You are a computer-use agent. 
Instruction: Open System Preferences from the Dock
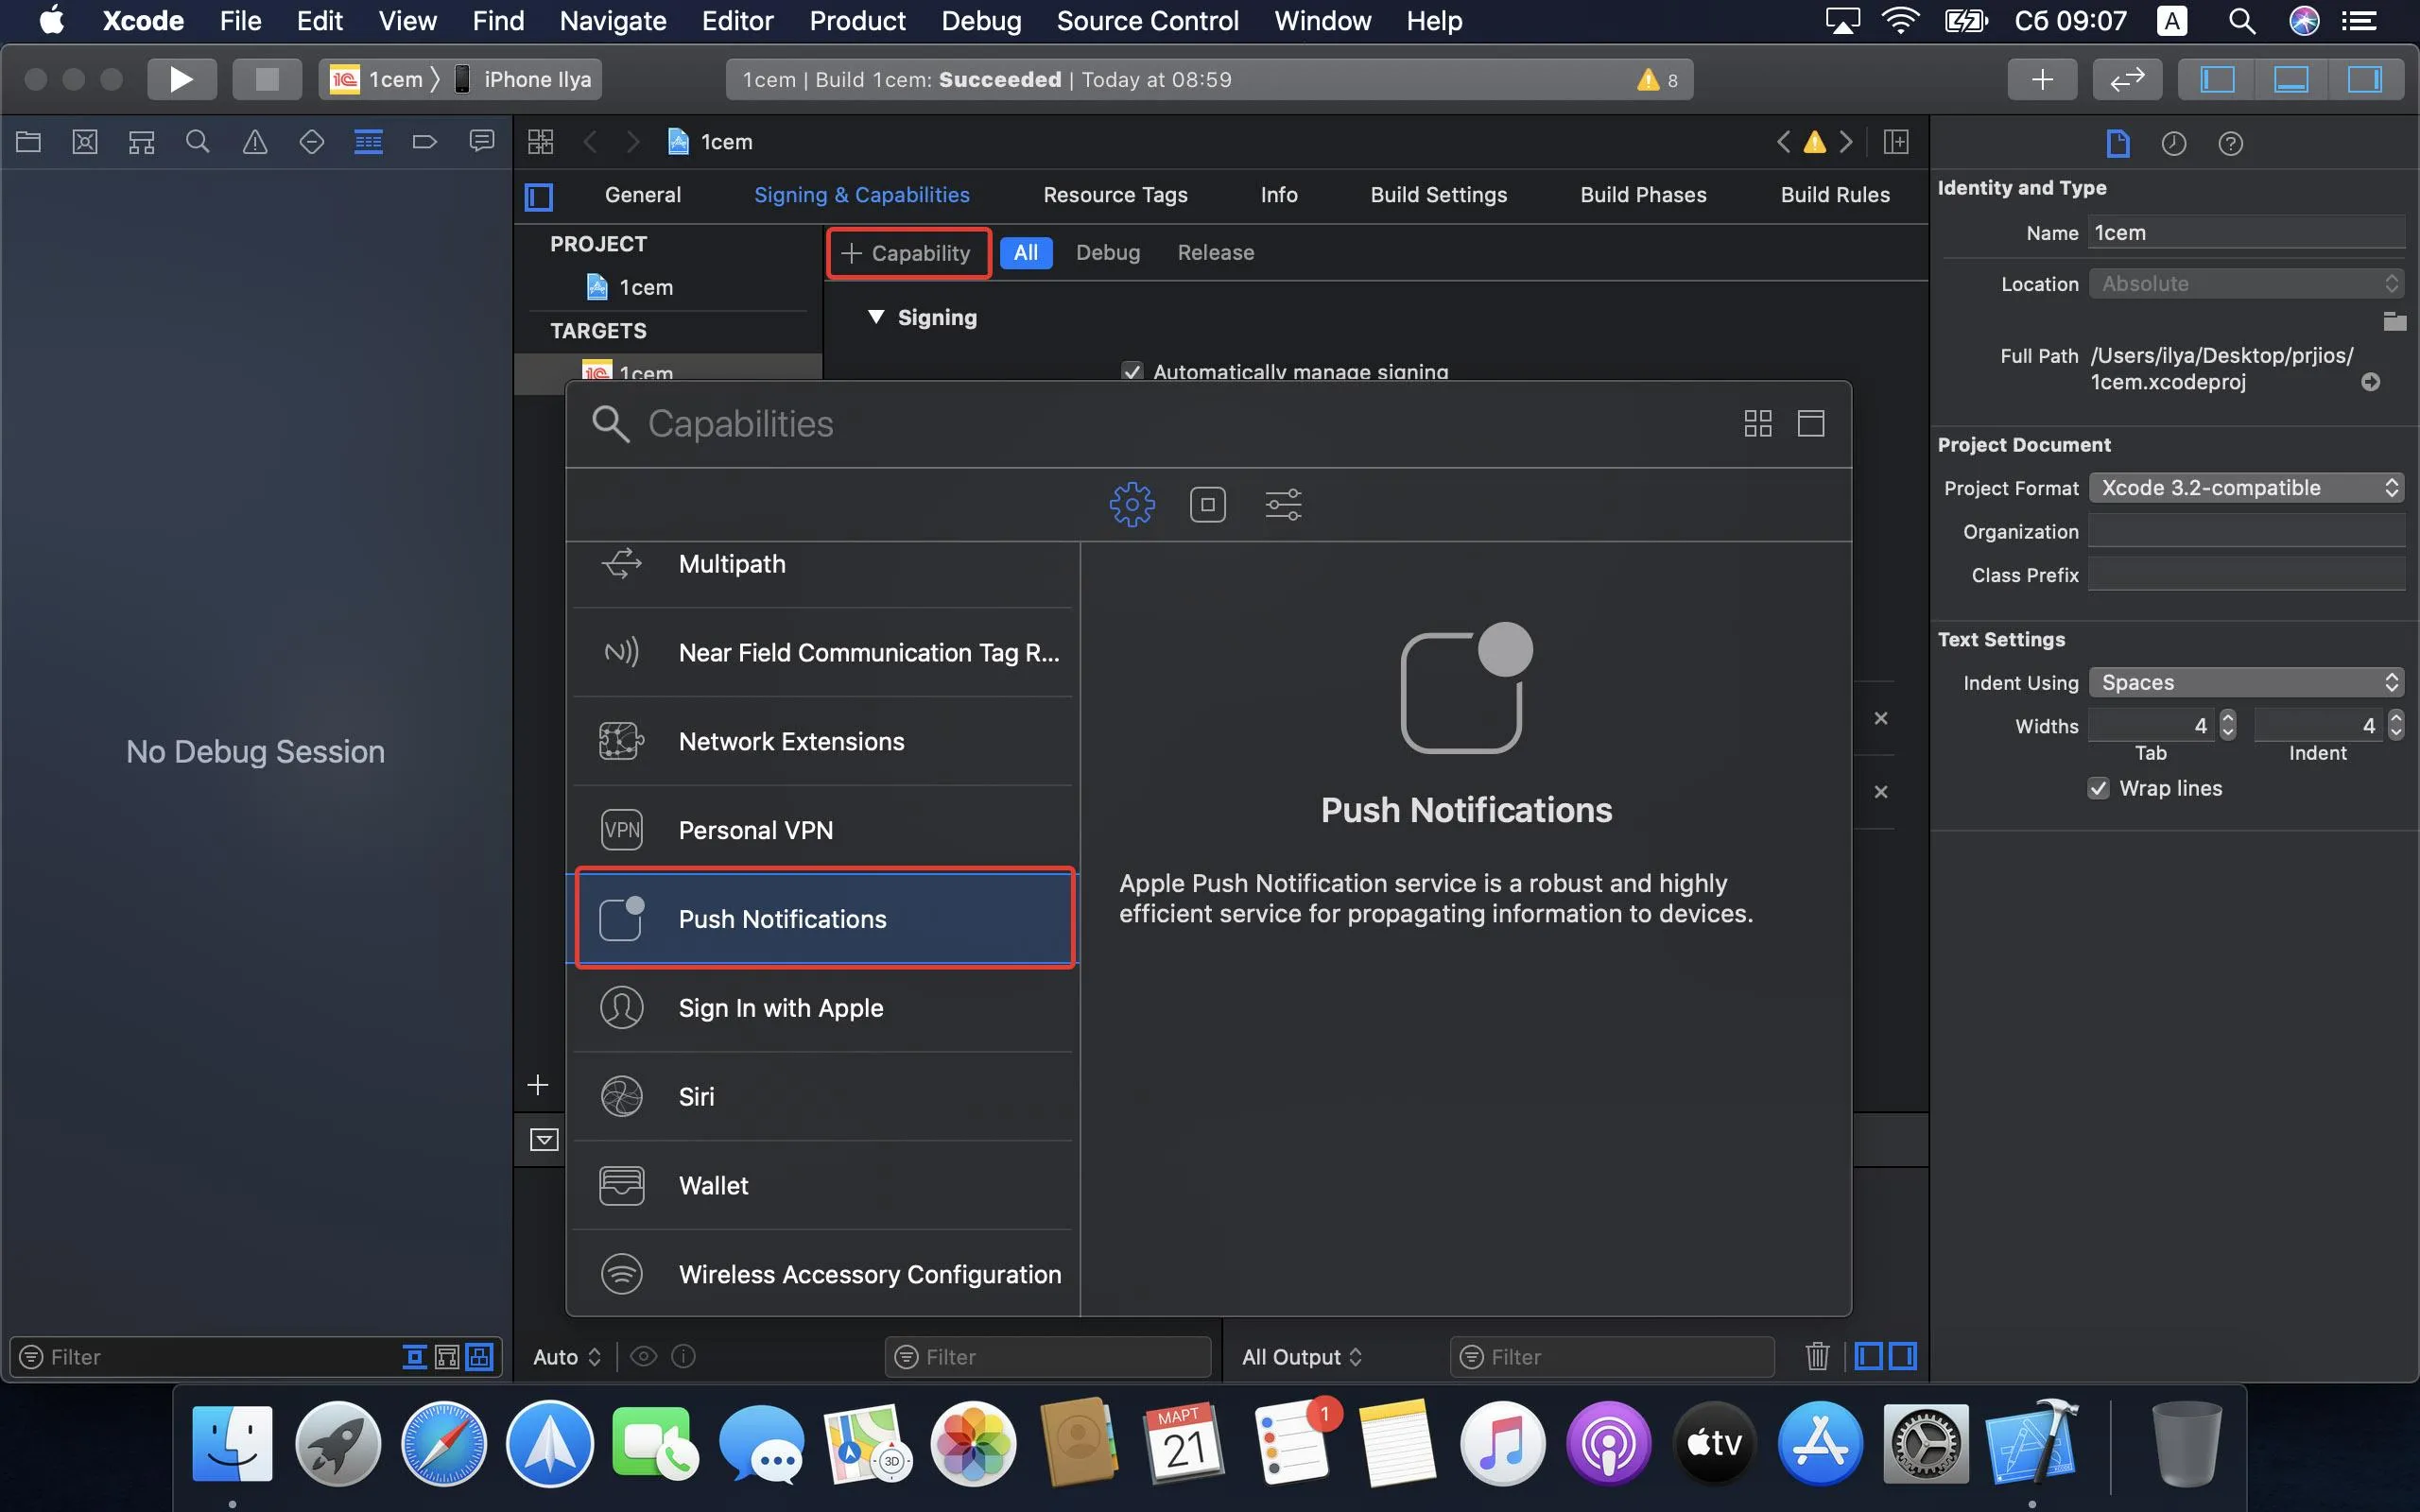1925,1444
